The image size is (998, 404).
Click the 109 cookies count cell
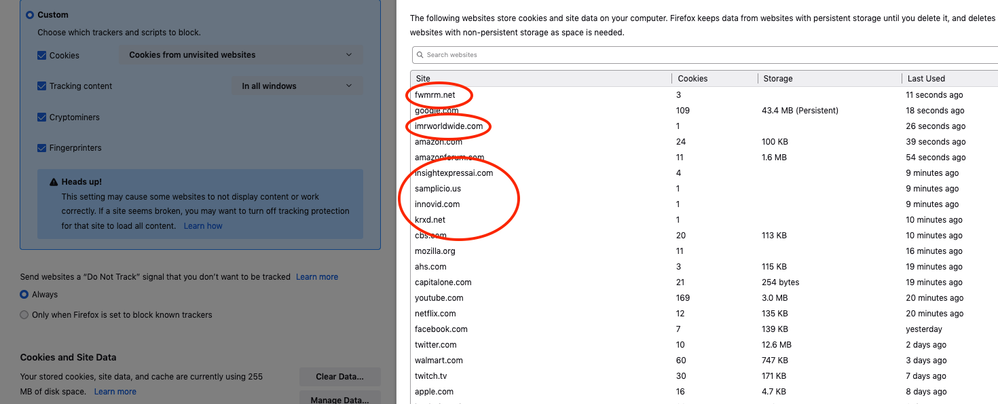coord(683,111)
